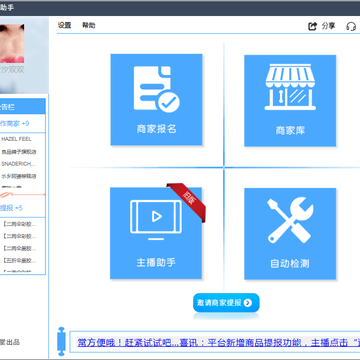Viewport: 360px width, 360px height.
Task: Launch the 主播助手 streamer assistant tile
Action: tap(156, 233)
